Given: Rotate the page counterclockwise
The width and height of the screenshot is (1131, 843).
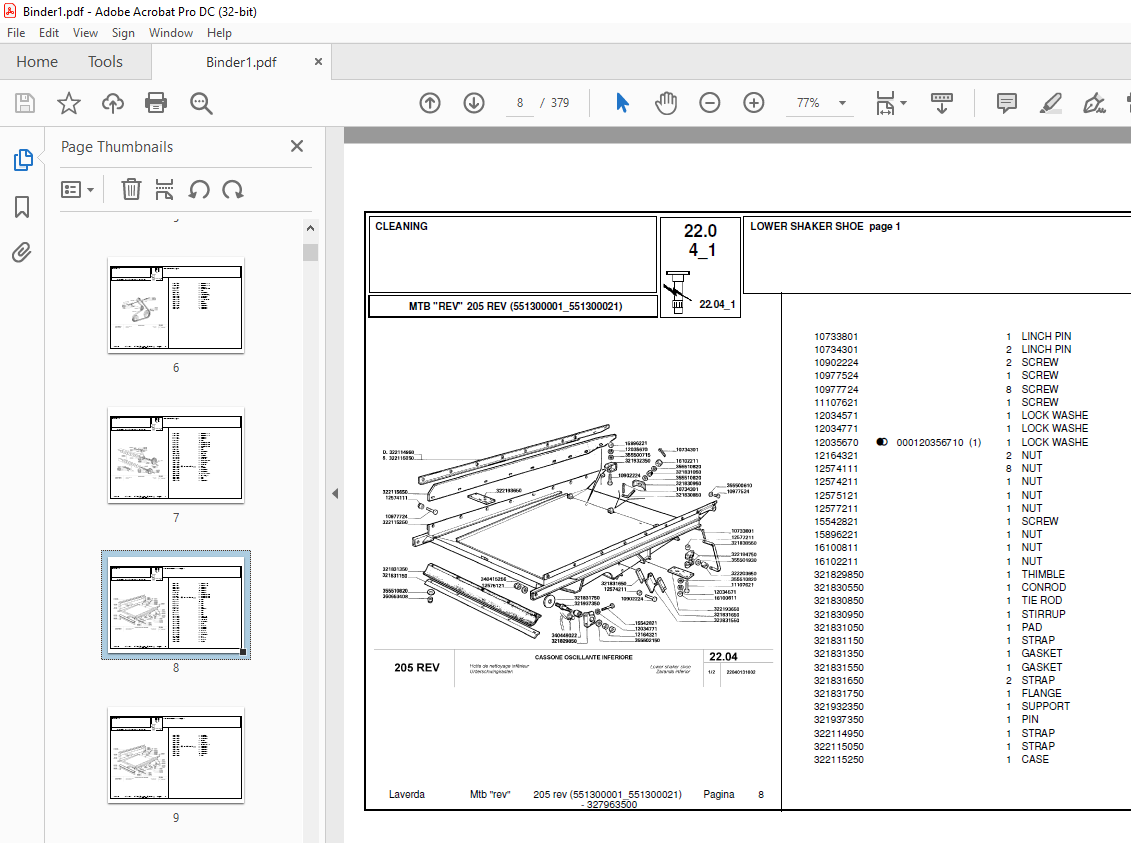Looking at the screenshot, I should pyautogui.click(x=199, y=190).
